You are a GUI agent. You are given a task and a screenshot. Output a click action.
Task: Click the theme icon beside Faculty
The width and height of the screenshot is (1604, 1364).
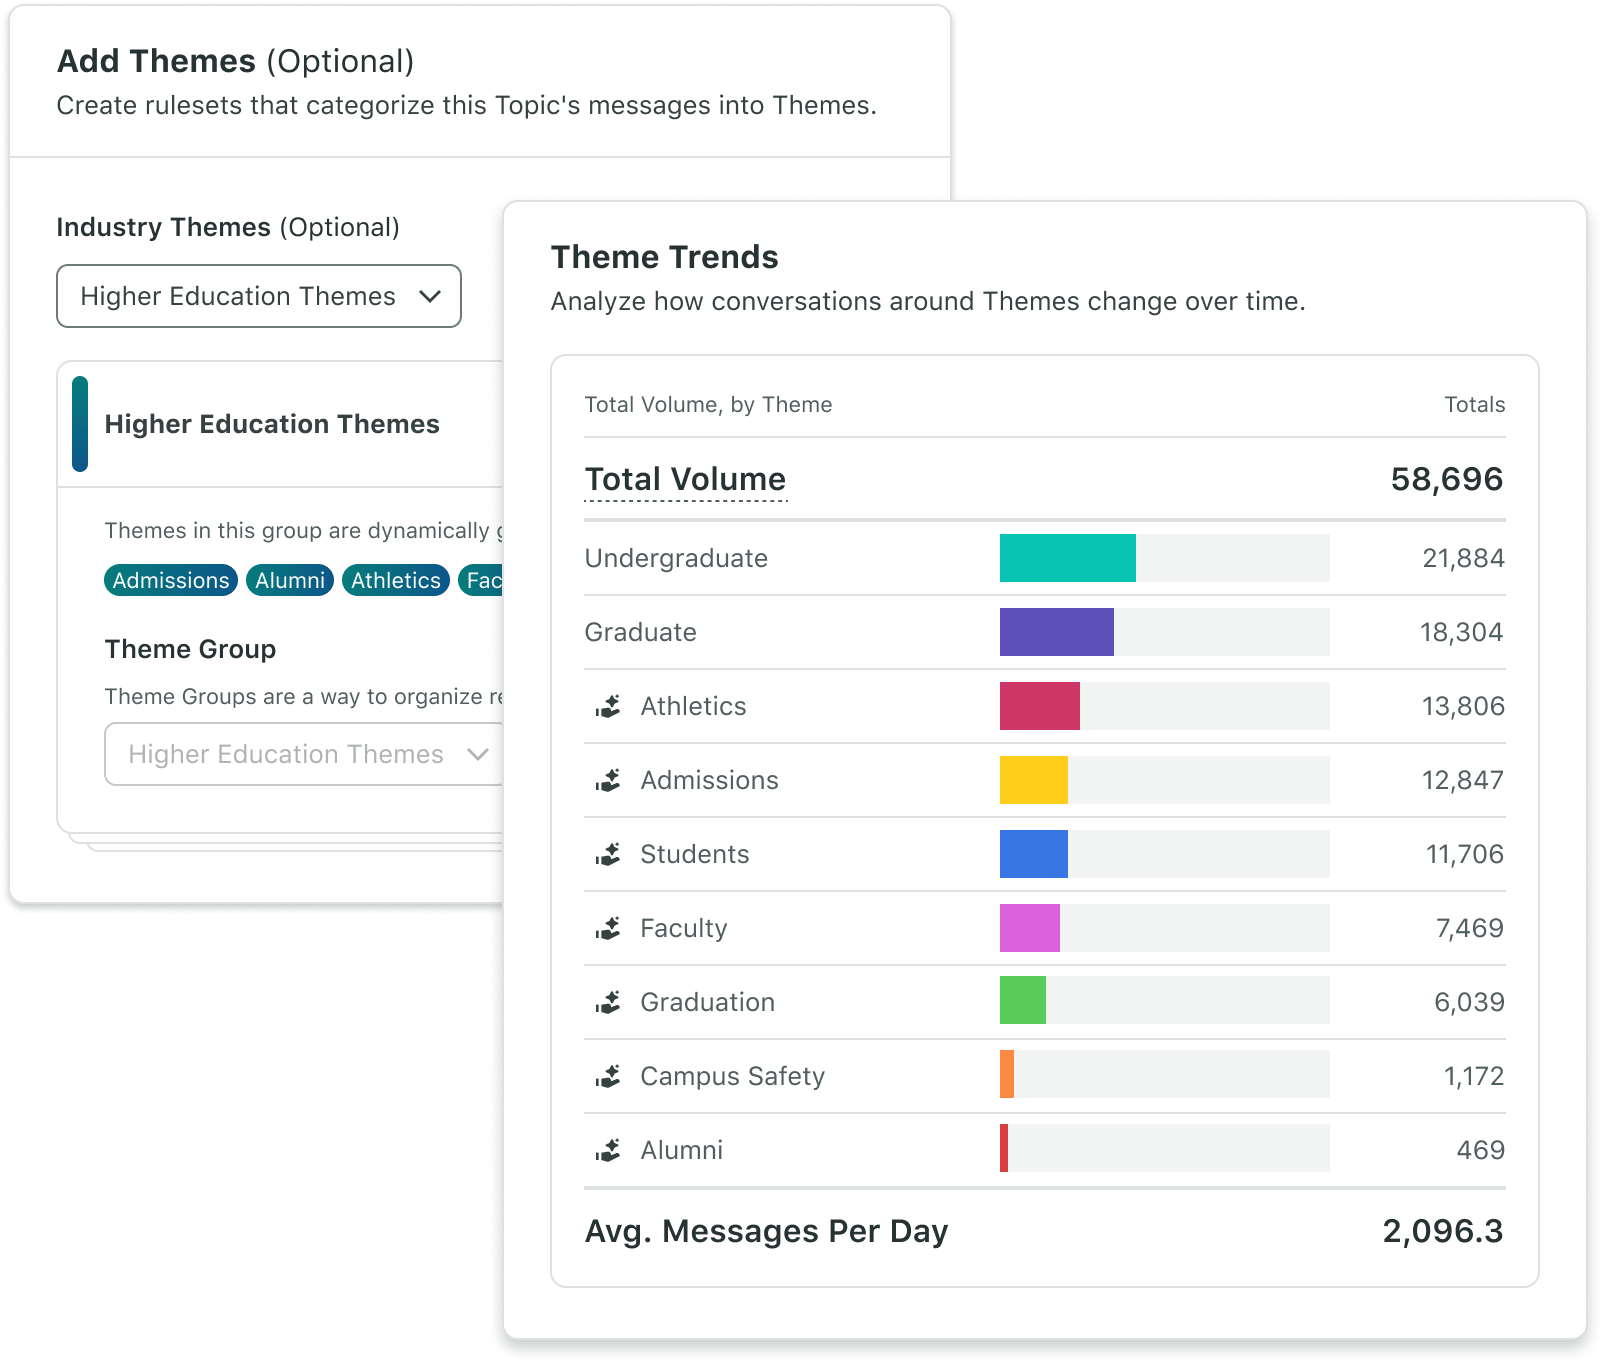point(608,929)
